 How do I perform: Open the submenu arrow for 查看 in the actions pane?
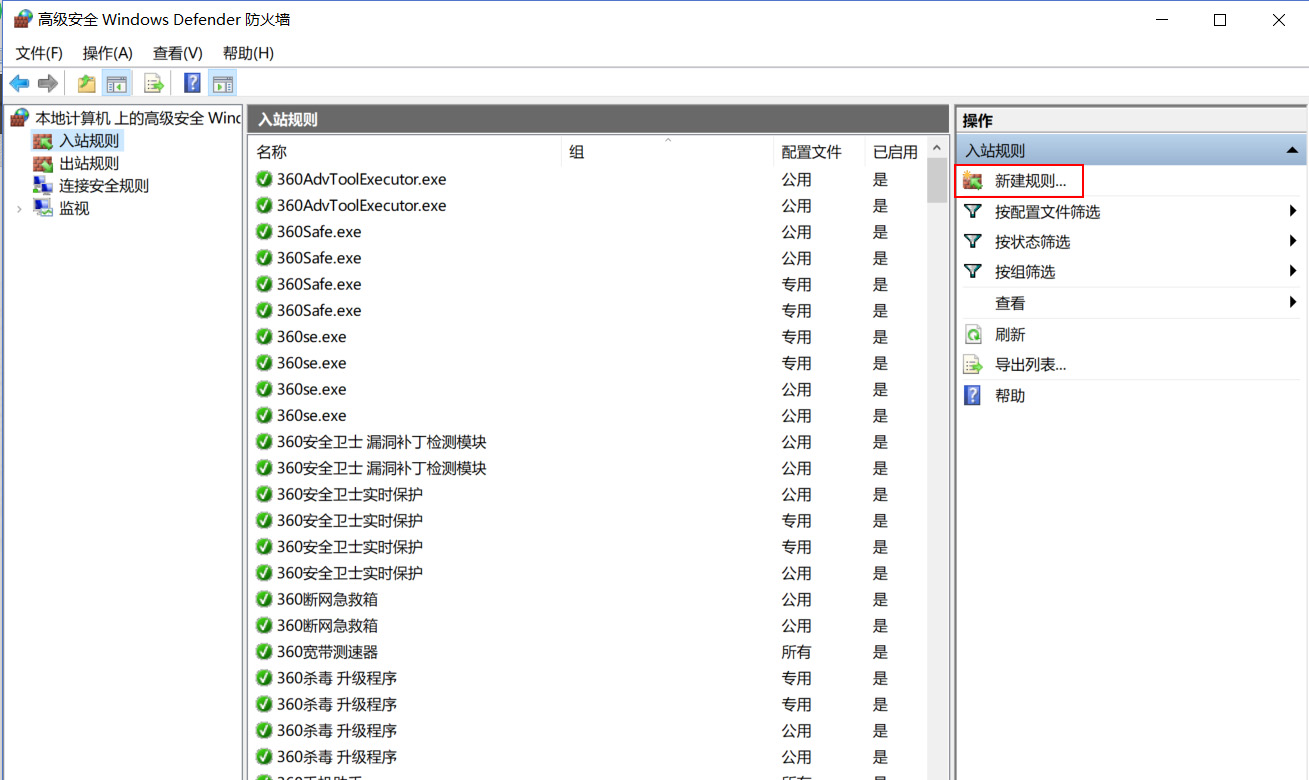click(1294, 303)
